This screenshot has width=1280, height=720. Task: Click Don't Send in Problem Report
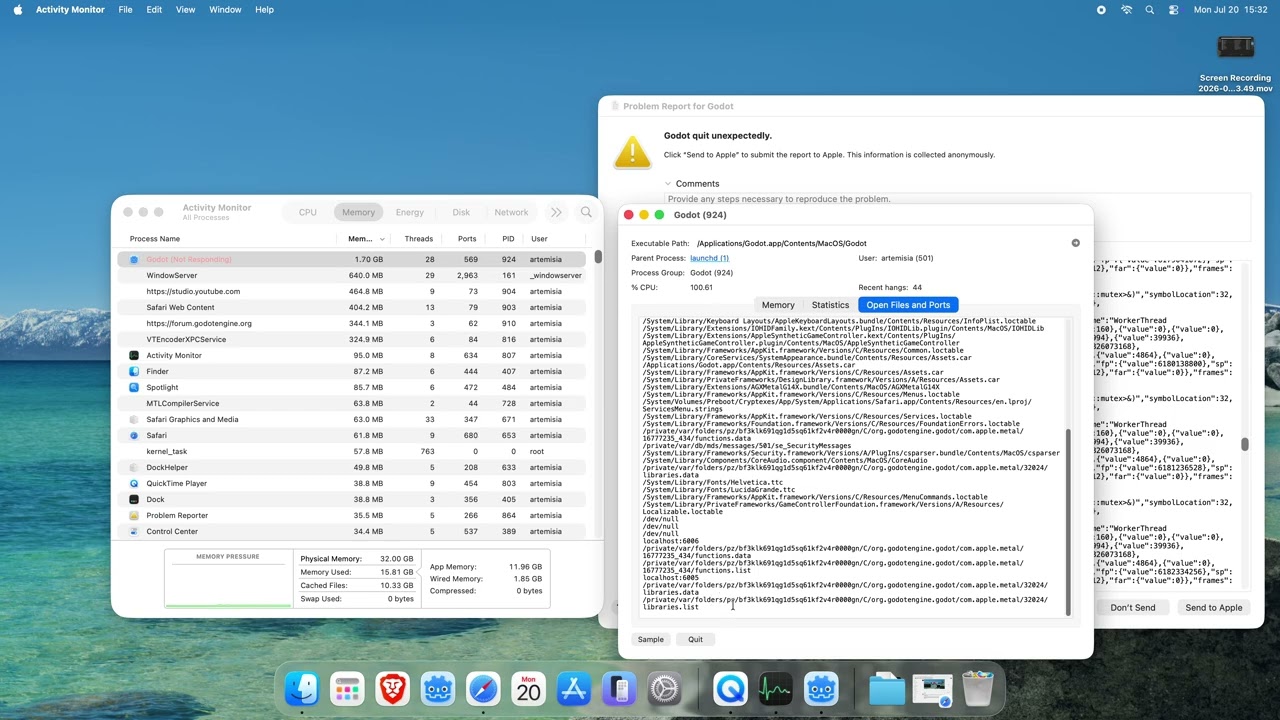click(x=1132, y=608)
